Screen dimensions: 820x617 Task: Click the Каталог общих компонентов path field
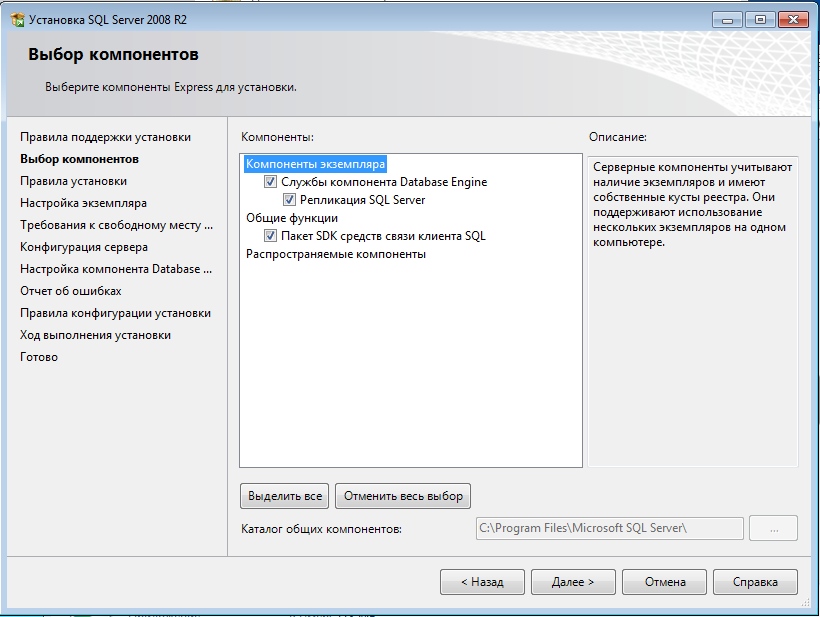click(x=609, y=528)
